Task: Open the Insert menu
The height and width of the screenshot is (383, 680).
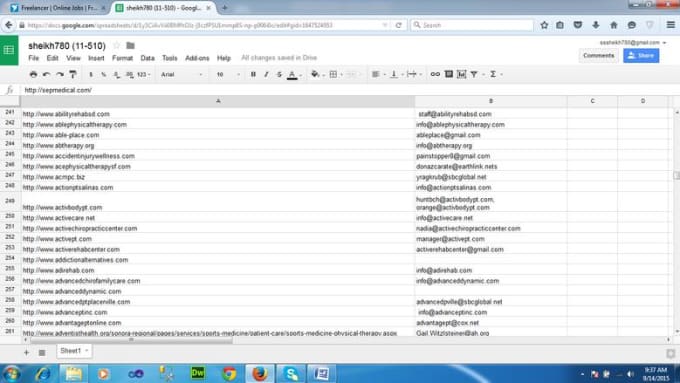Action: point(96,58)
